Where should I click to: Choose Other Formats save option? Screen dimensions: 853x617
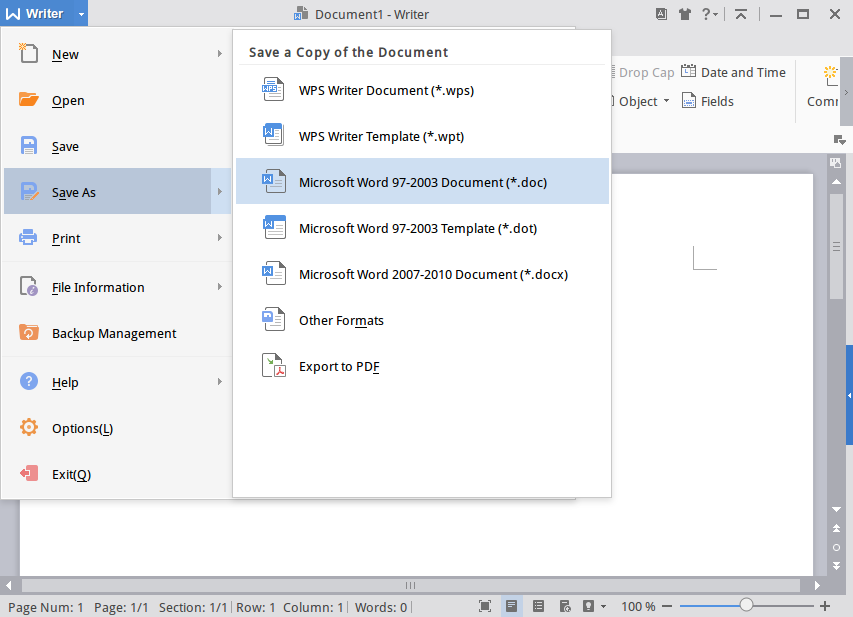pos(422,319)
